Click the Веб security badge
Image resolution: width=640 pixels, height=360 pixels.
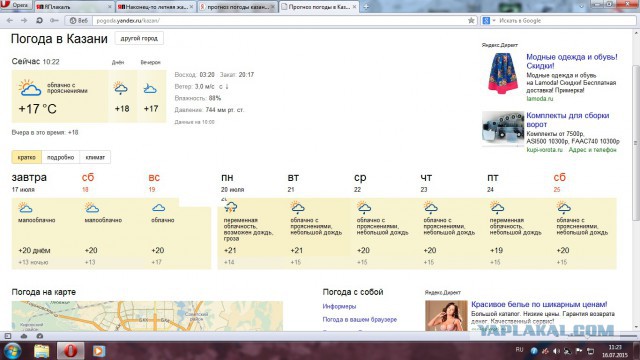pos(78,20)
